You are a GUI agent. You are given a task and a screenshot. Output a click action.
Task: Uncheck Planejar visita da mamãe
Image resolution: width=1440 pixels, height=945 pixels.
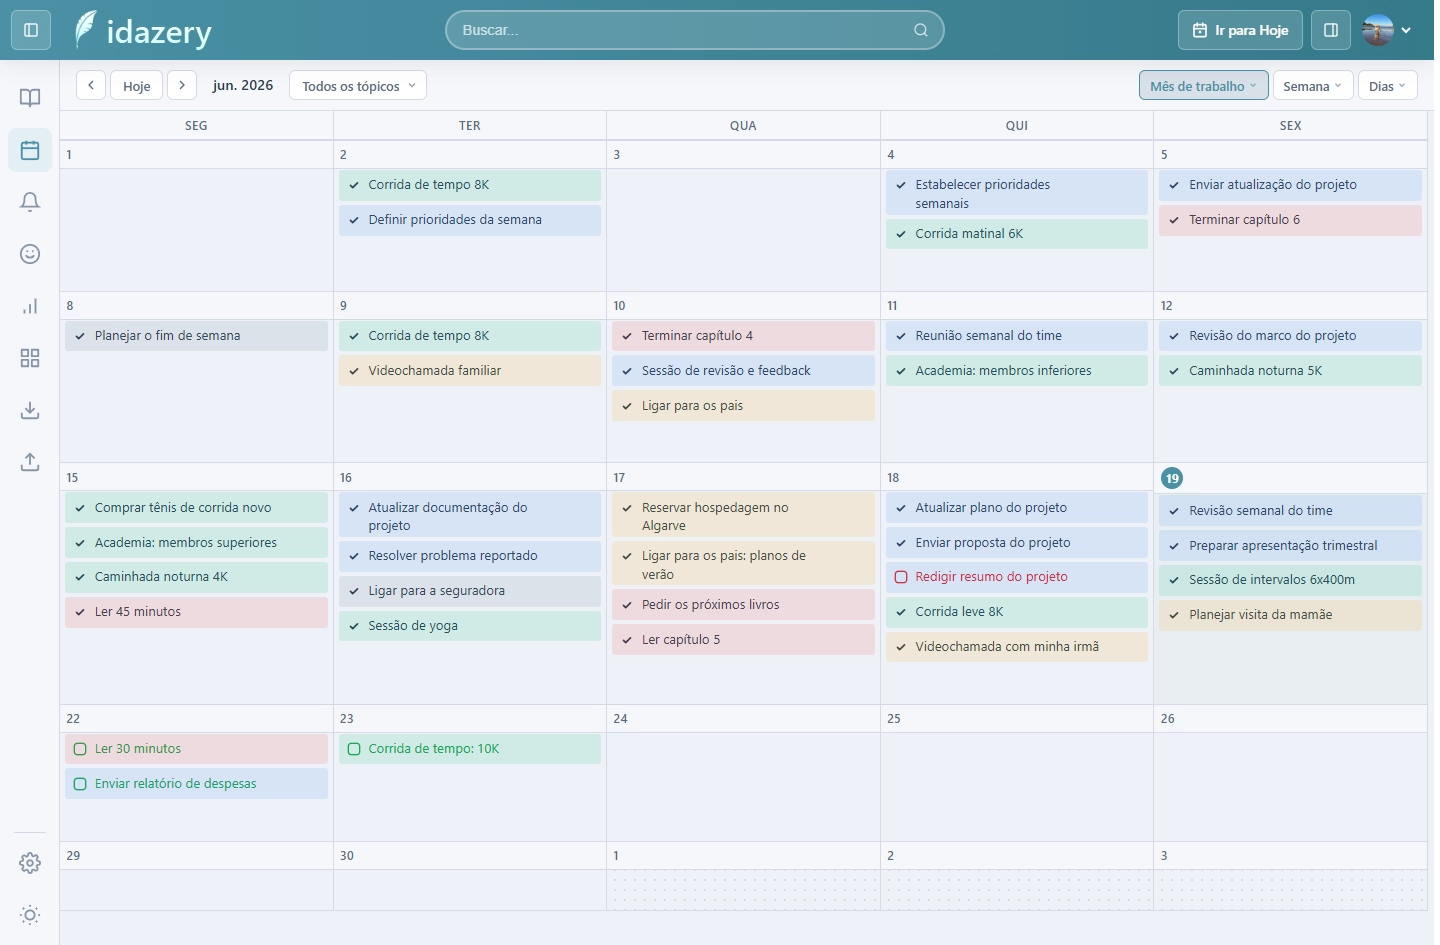tap(1175, 615)
